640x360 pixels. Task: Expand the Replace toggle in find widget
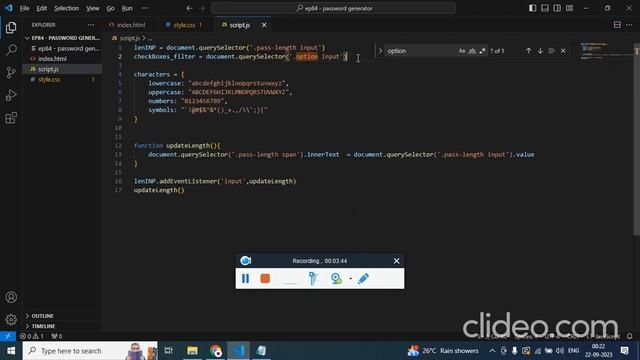tap(380, 51)
